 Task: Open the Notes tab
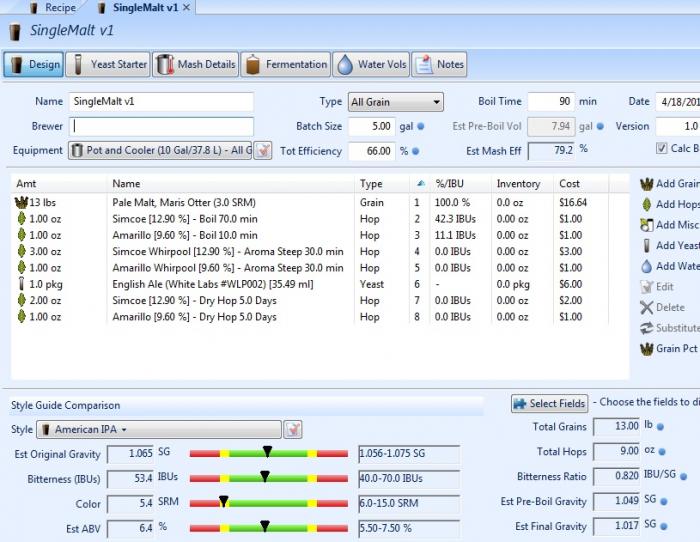[x=439, y=65]
